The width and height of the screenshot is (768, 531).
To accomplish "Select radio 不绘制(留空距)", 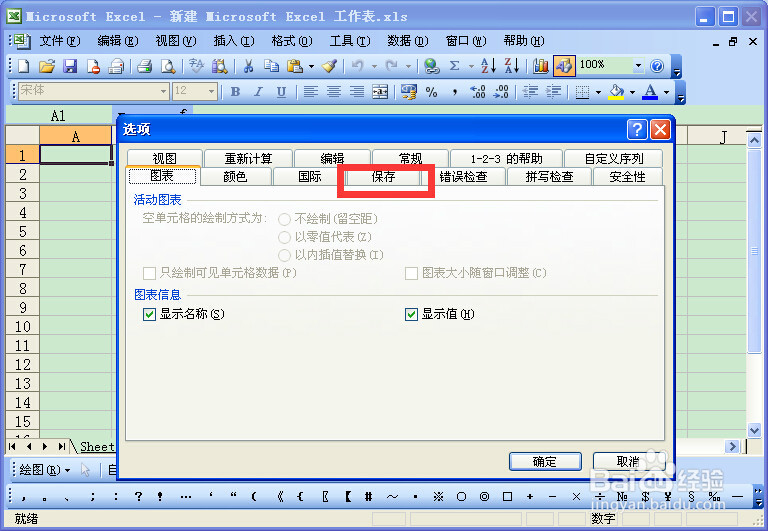I will [284, 219].
